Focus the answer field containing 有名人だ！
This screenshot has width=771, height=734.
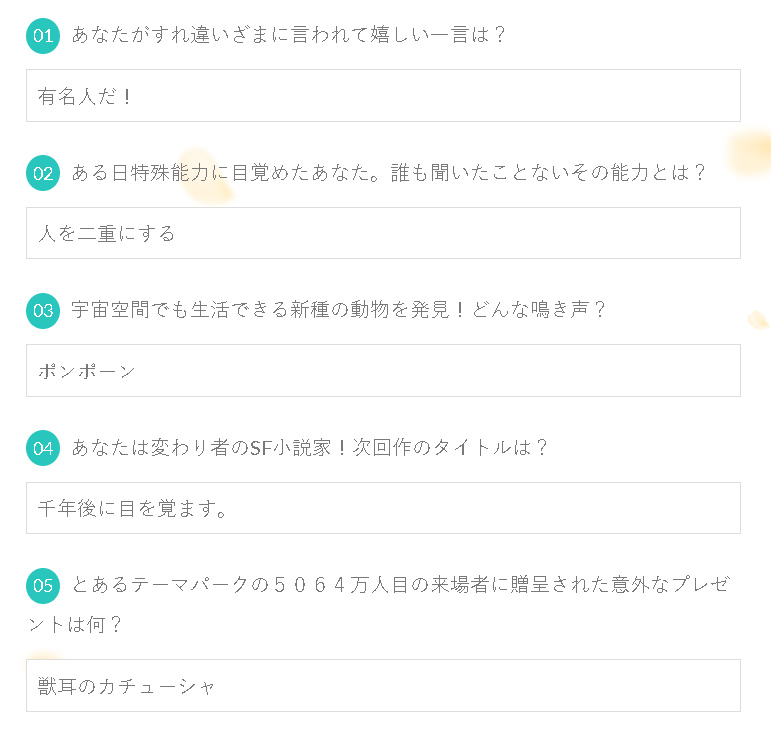(x=383, y=95)
